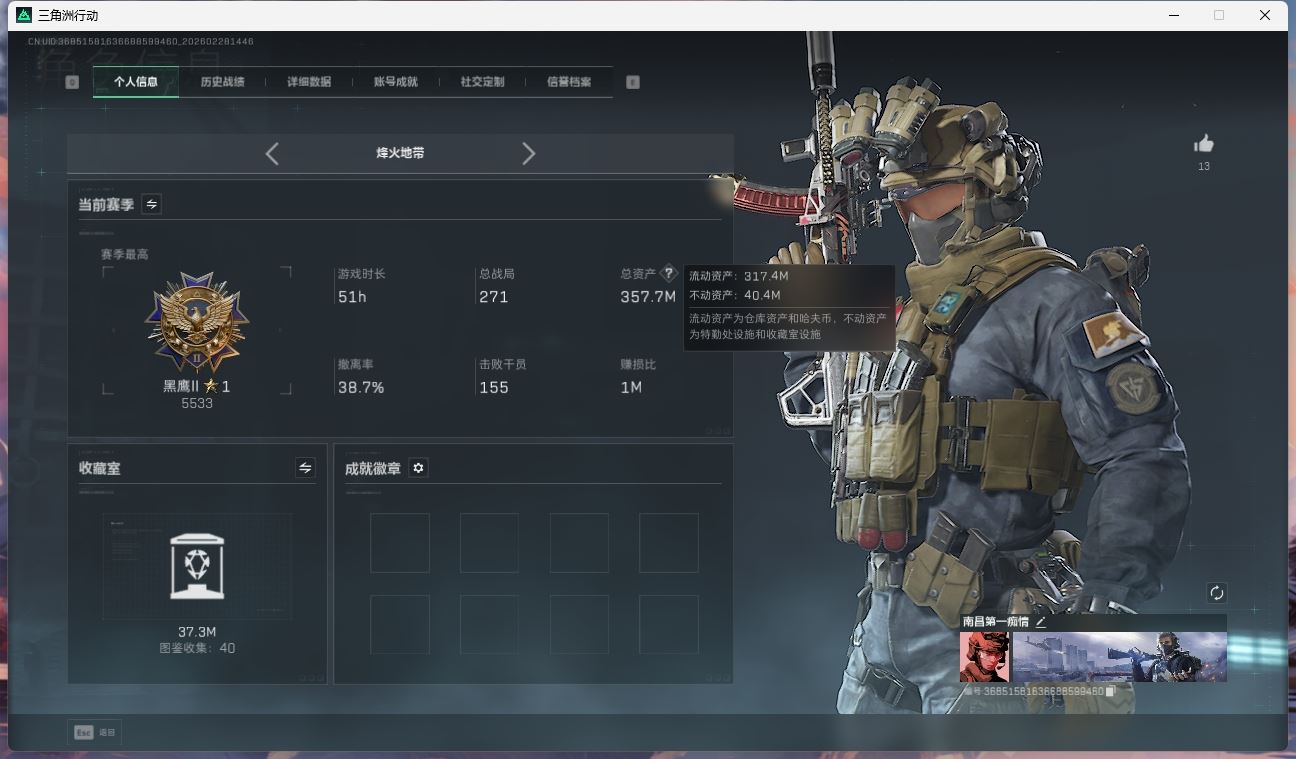The width and height of the screenshot is (1296, 759).
Task: Go to previous game mode with left arrow
Action: click(x=272, y=153)
